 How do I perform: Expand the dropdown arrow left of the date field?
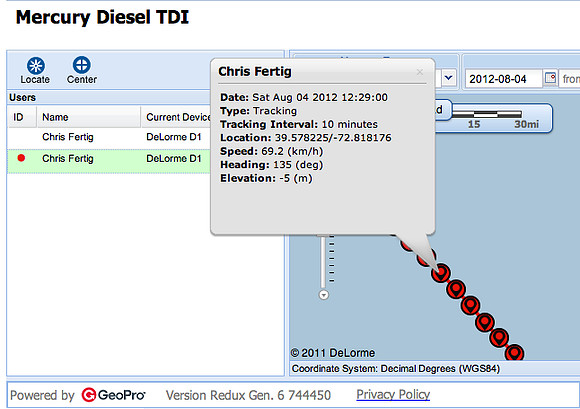coord(449,78)
